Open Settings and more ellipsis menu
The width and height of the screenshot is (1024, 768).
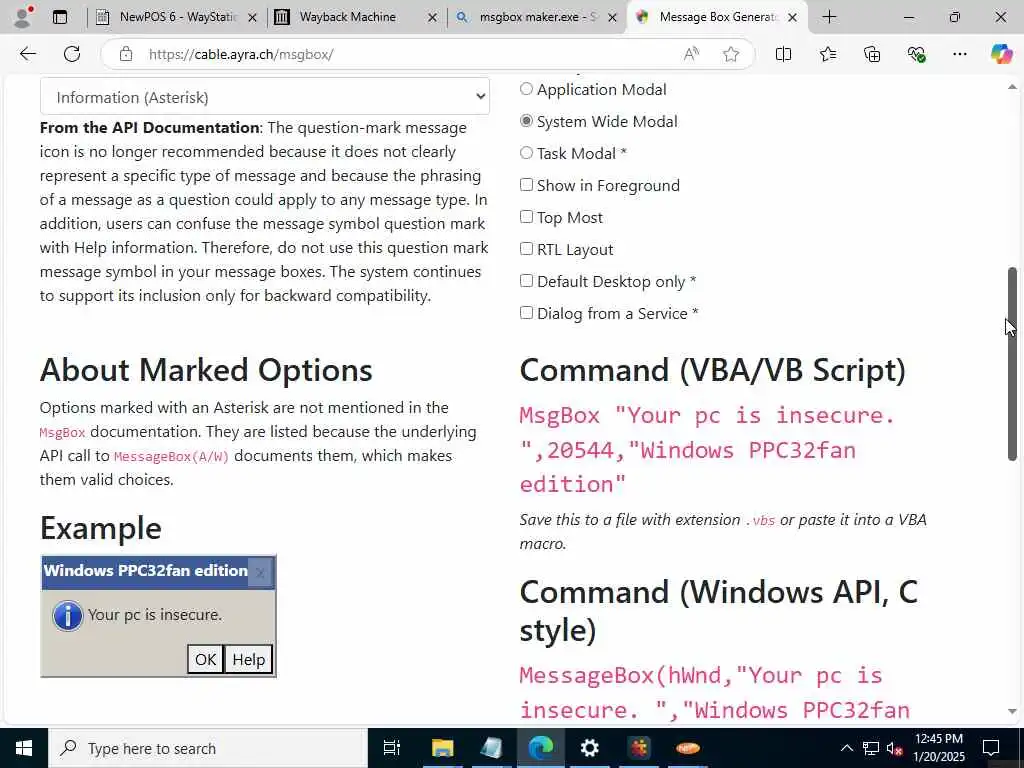tap(959, 54)
